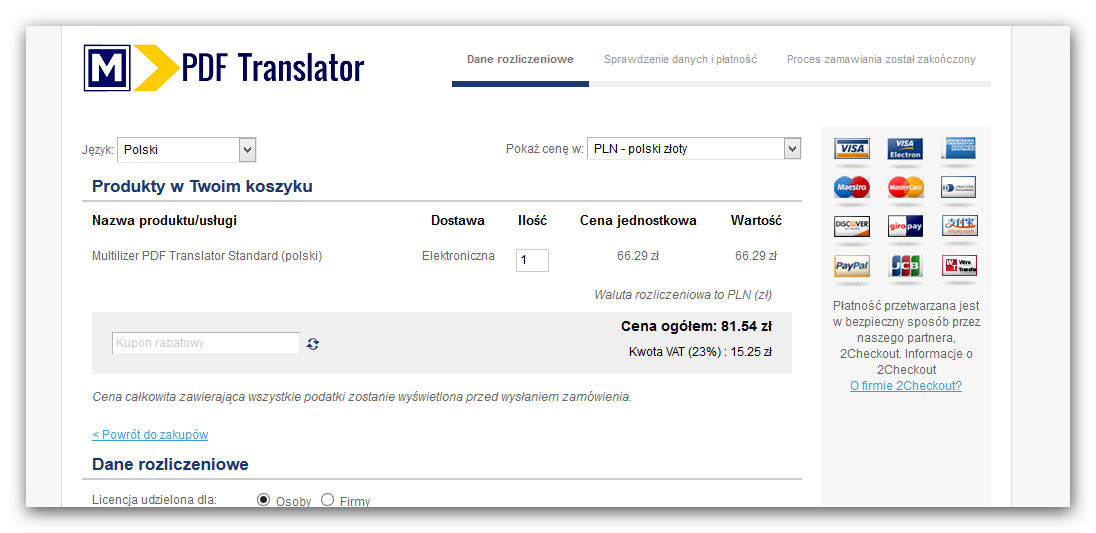Click product name Multilizer PDF Translator Standard
The height and width of the screenshot is (533, 1096).
pyautogui.click(x=207, y=256)
